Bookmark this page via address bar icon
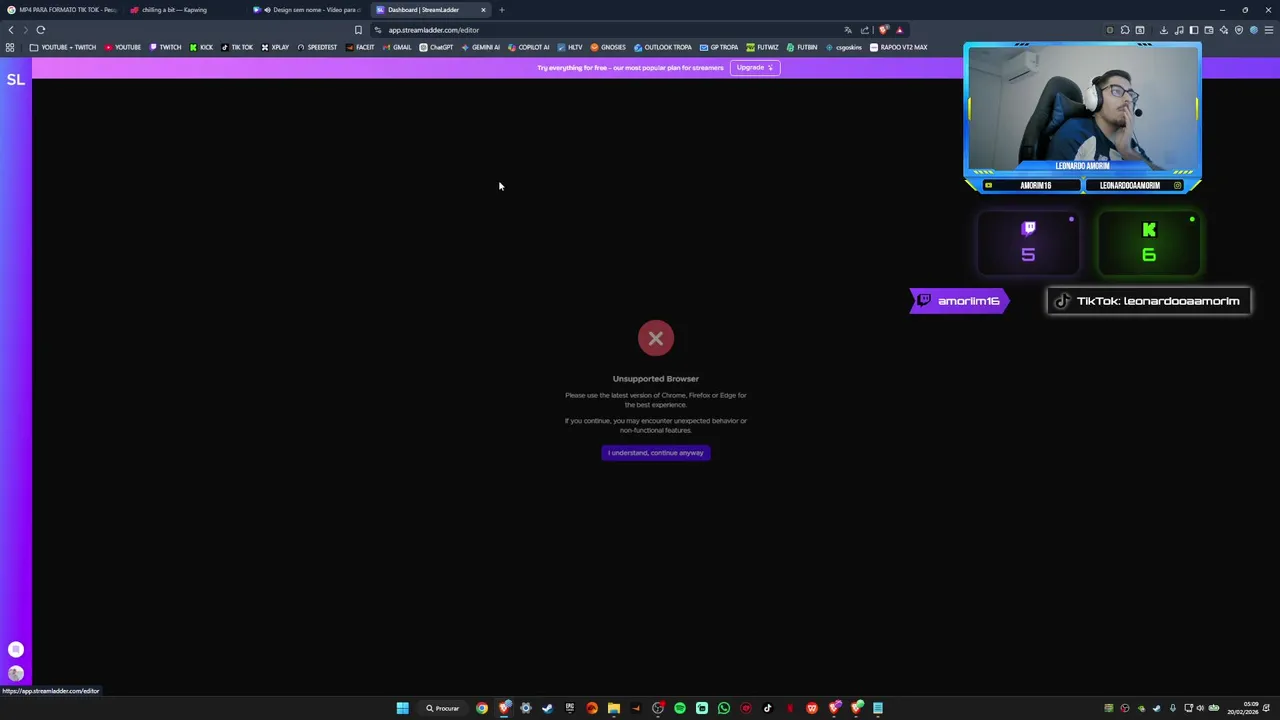 (x=358, y=30)
